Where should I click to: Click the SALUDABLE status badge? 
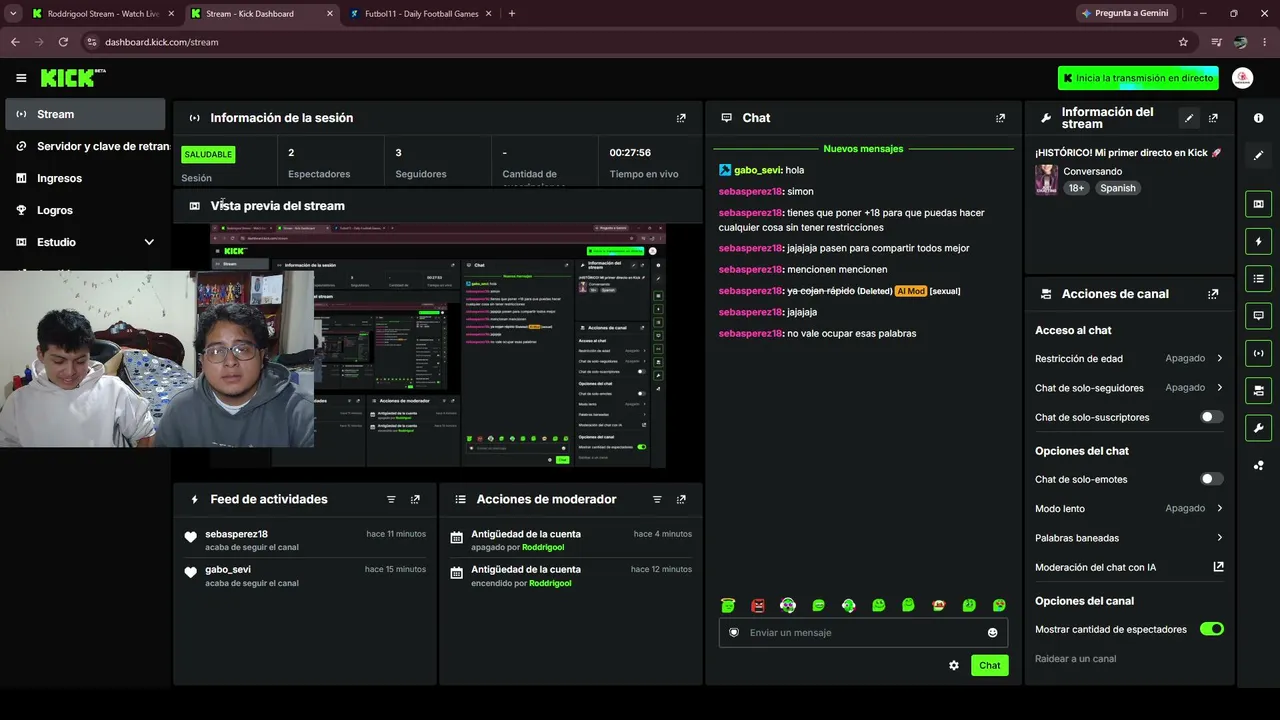pos(208,155)
